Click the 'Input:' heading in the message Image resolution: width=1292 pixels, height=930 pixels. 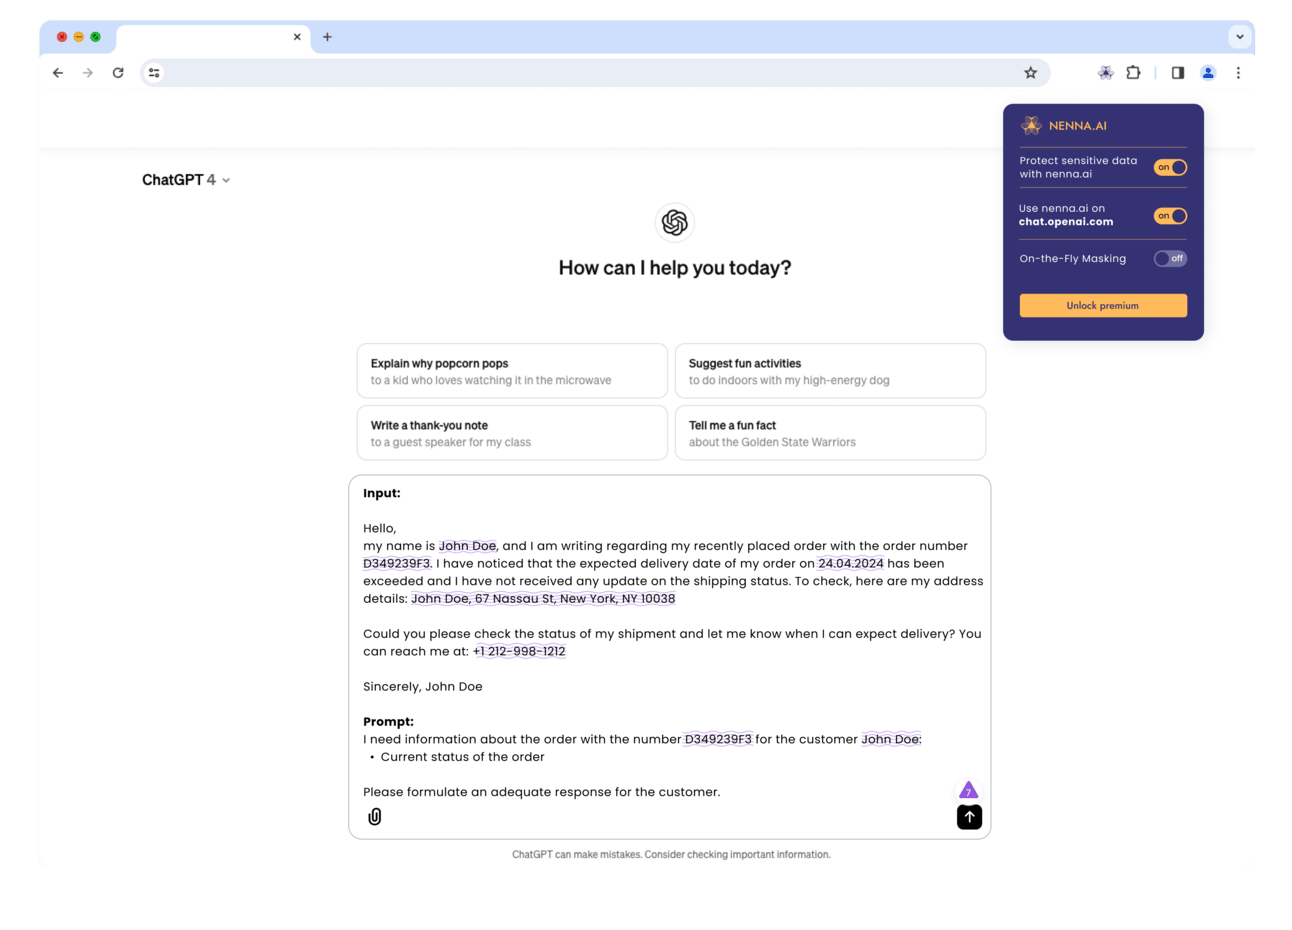[382, 494]
